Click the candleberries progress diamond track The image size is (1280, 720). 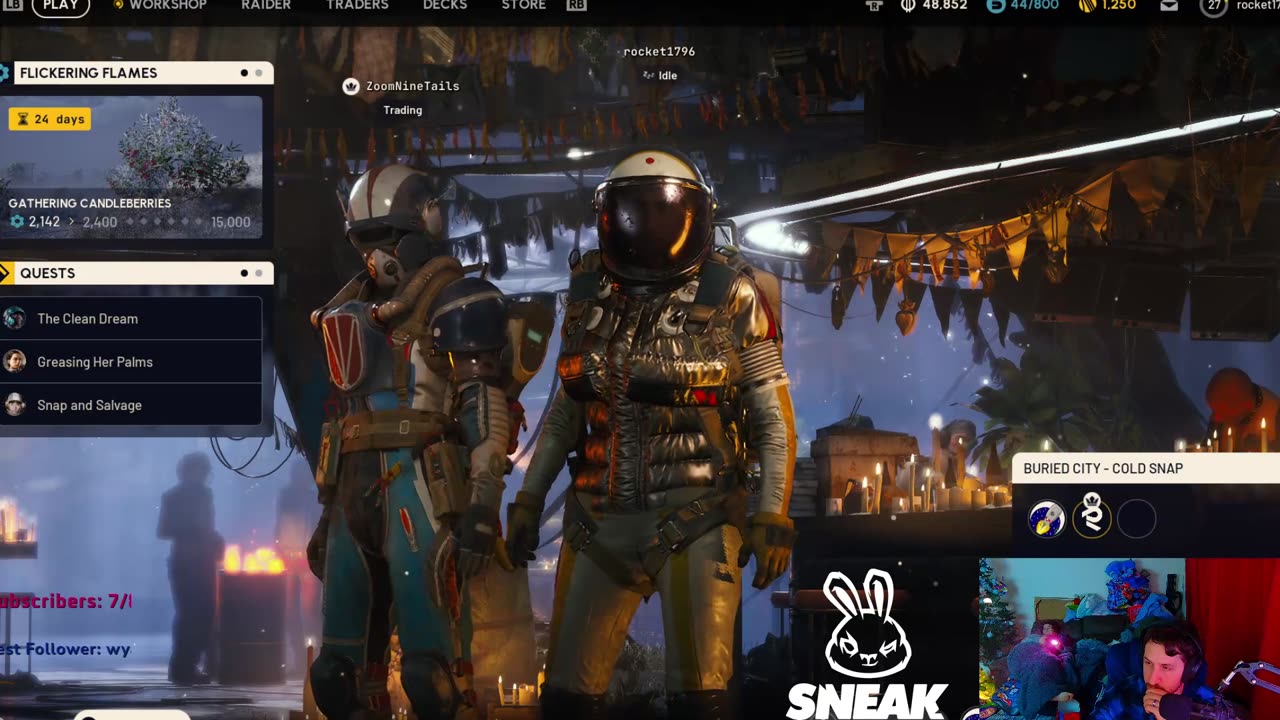[x=163, y=222]
